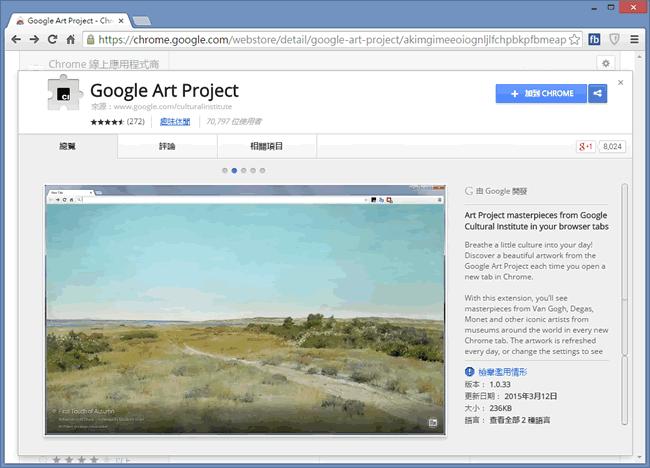Bookmark this page with the star icon

[575, 39]
